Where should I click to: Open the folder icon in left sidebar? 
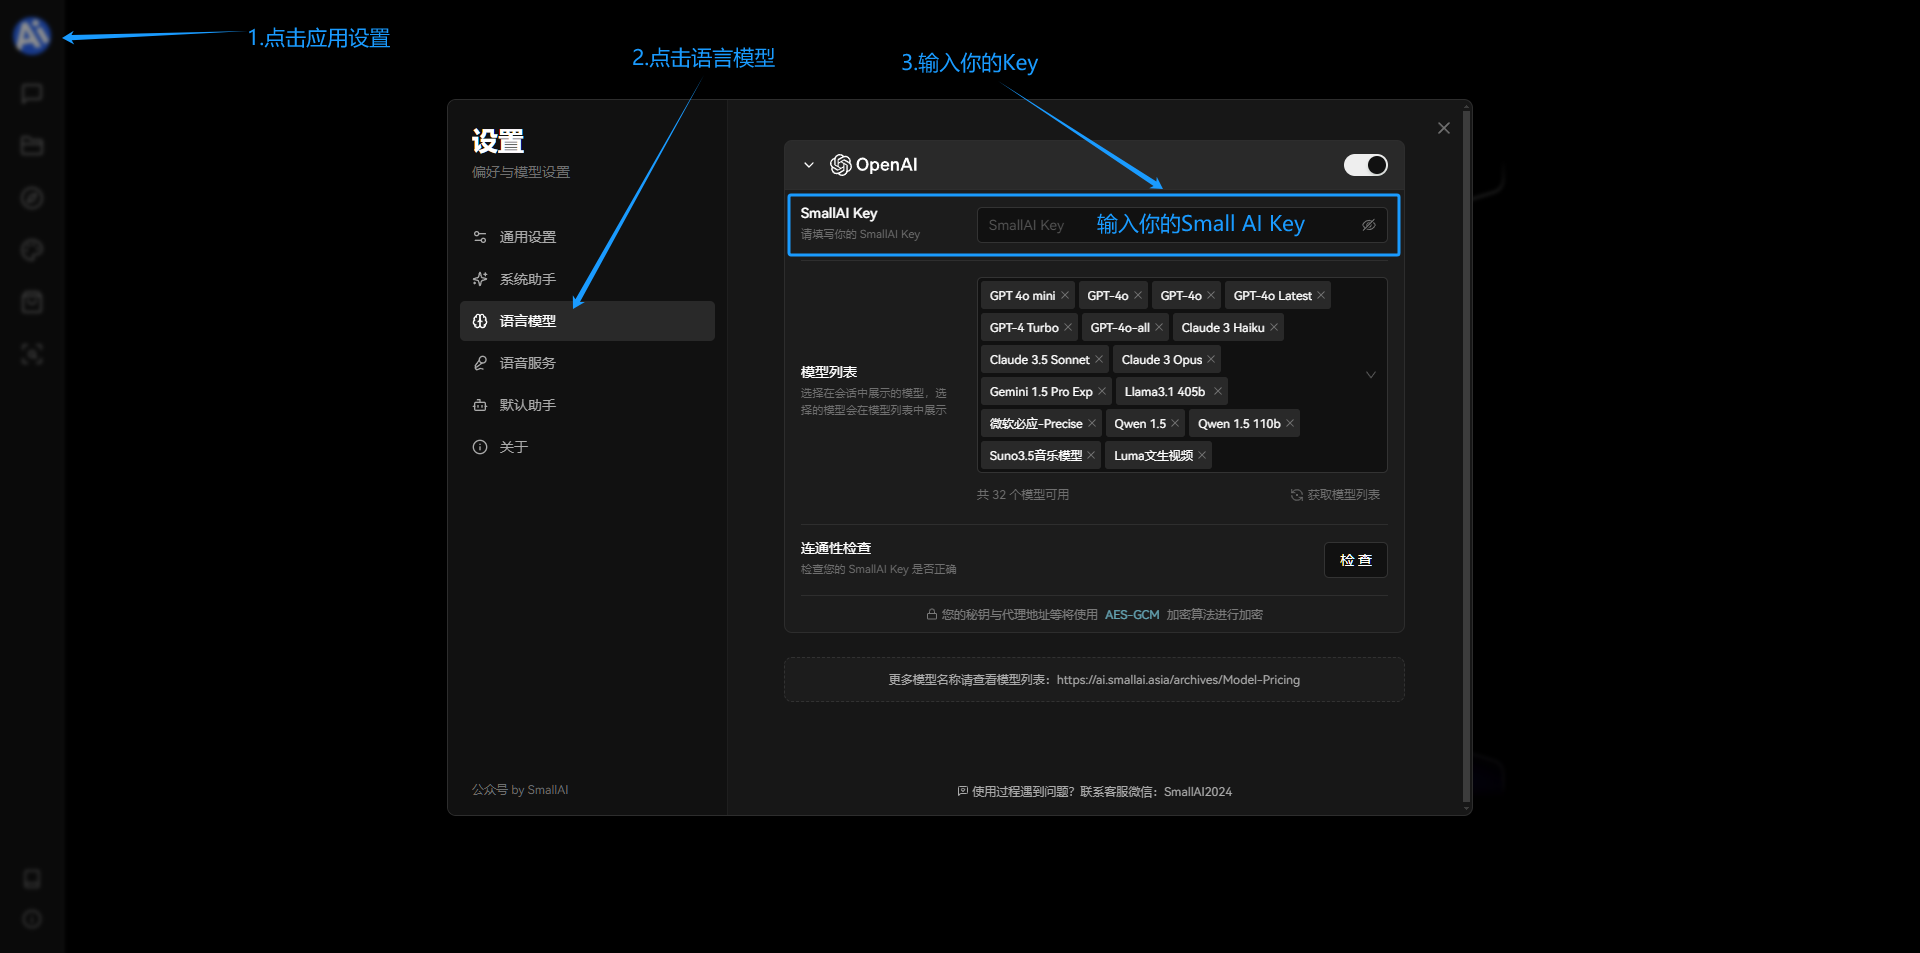[x=32, y=146]
